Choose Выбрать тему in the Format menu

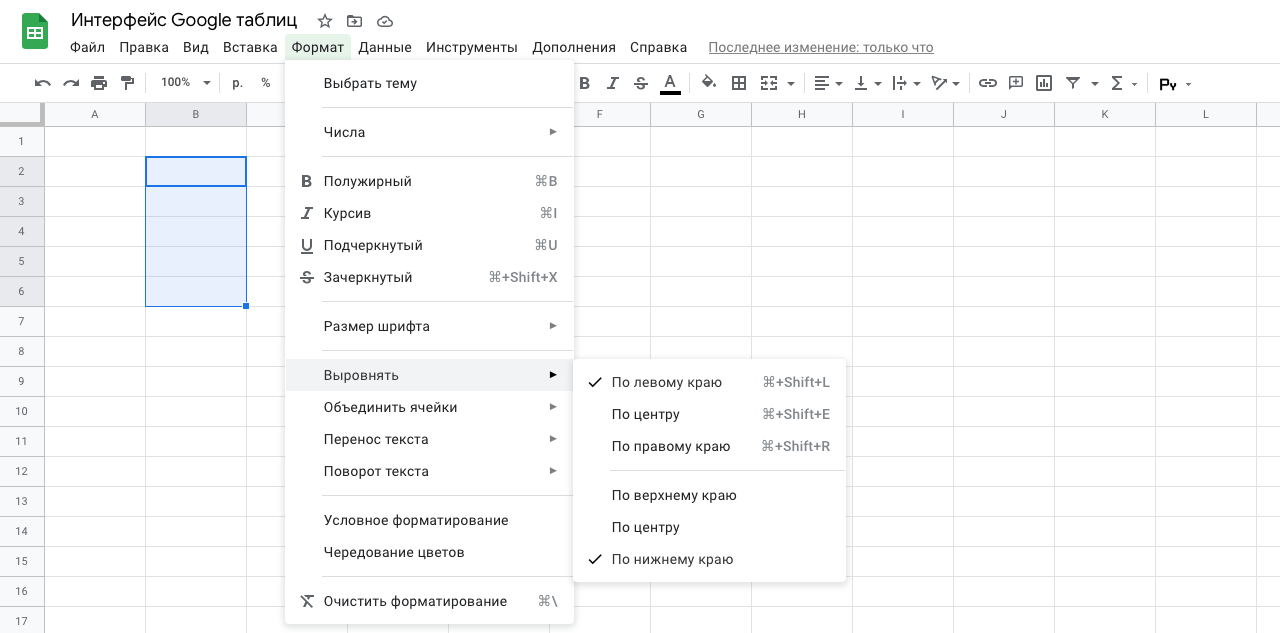tap(429, 84)
